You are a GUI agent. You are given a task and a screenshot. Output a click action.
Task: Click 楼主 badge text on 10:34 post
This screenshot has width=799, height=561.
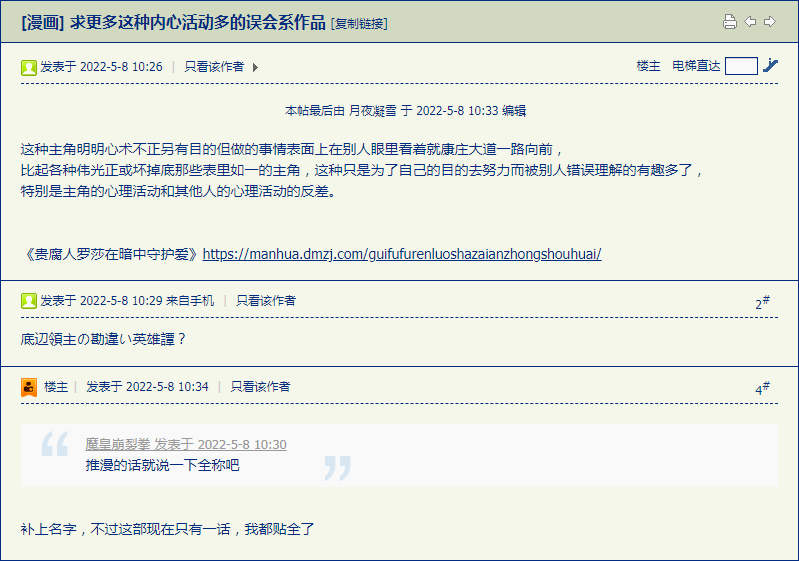[56, 387]
